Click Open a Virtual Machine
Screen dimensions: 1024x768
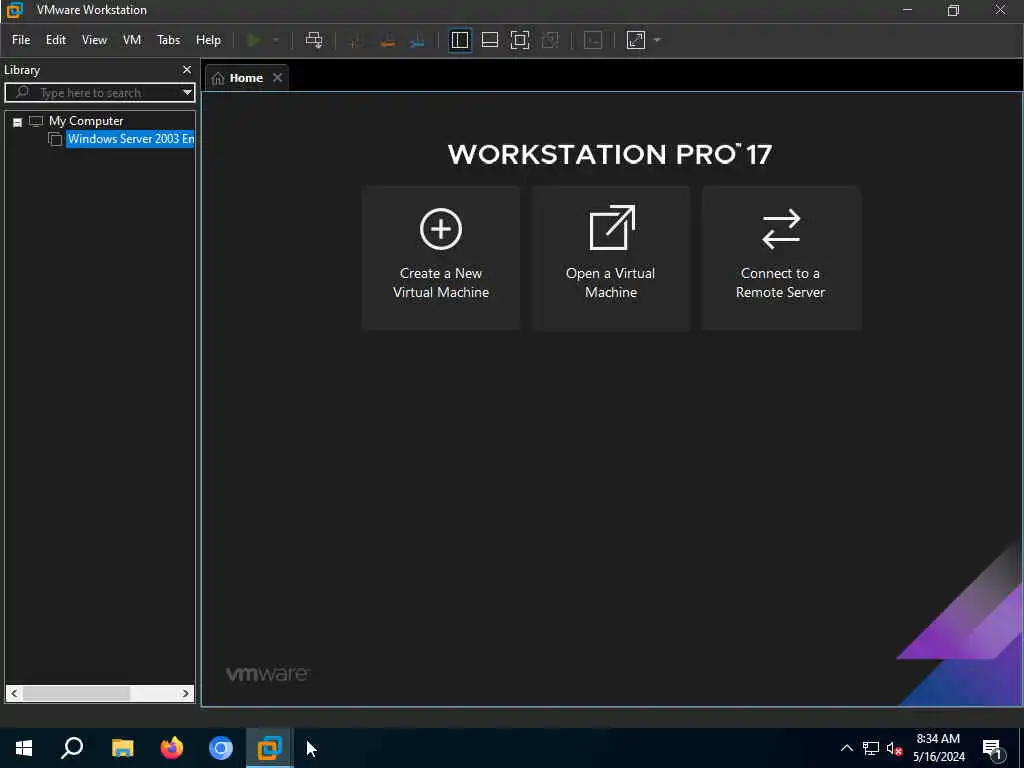coord(611,258)
